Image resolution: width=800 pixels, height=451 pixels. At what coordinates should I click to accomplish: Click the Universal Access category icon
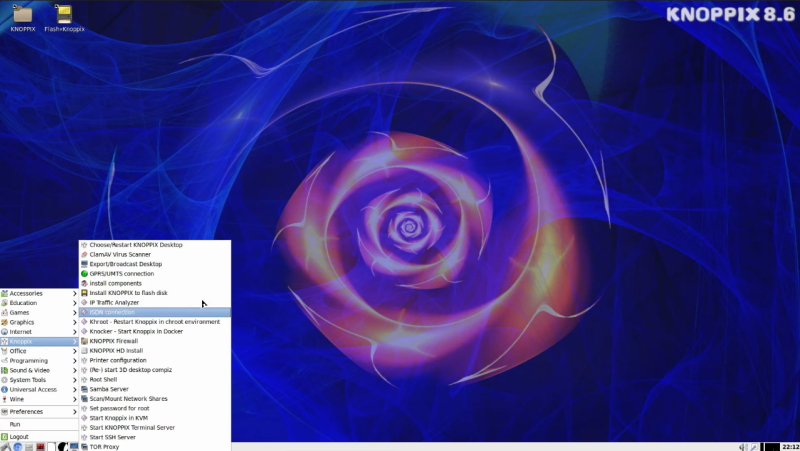pos(5,389)
